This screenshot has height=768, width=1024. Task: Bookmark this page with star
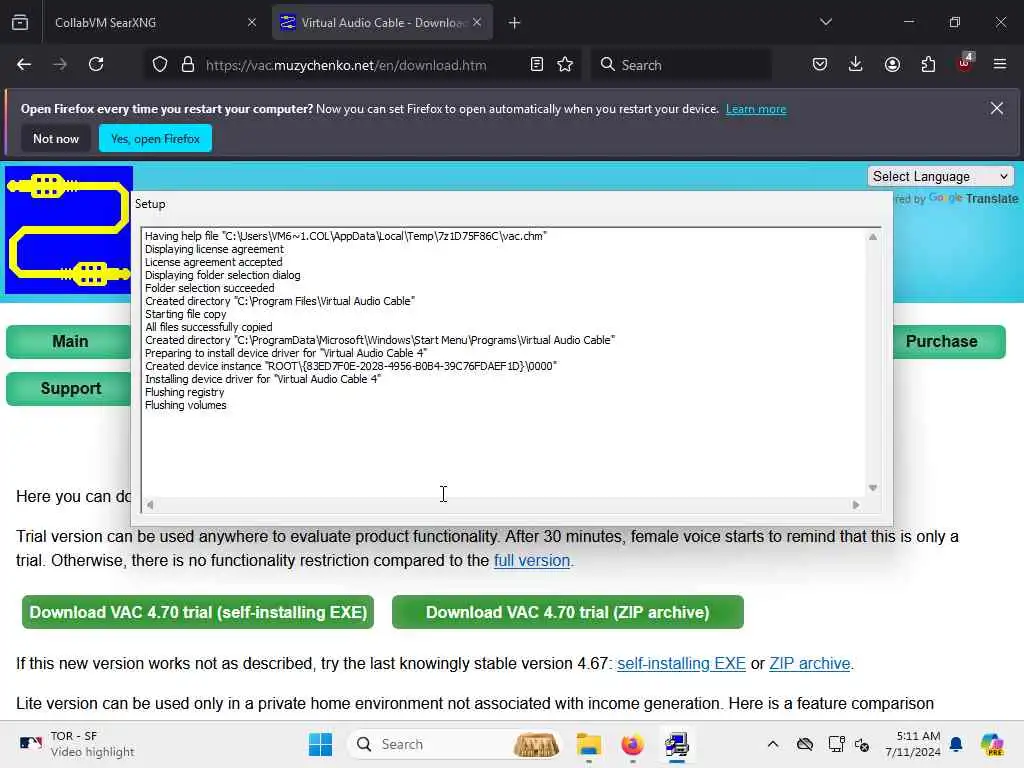566,65
